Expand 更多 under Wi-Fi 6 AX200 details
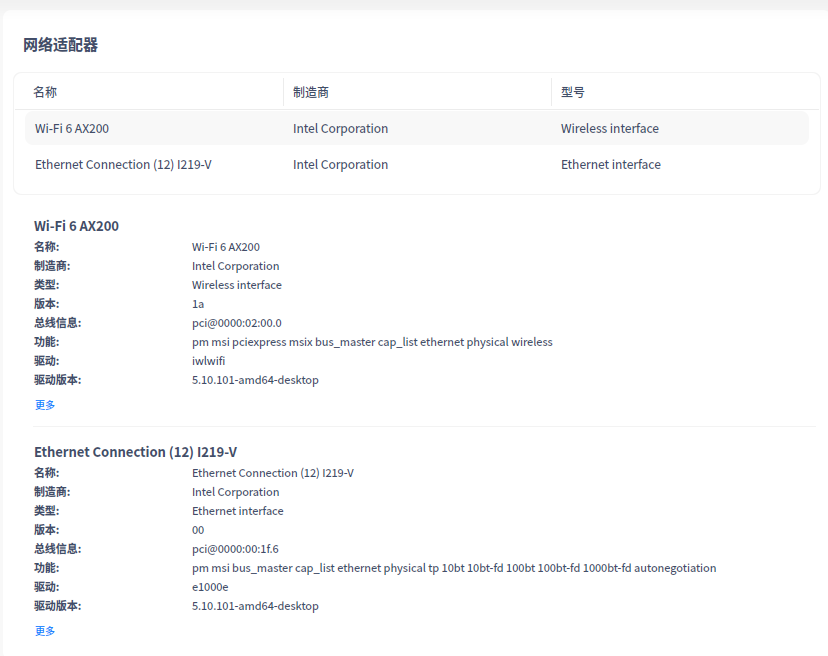 (x=45, y=405)
